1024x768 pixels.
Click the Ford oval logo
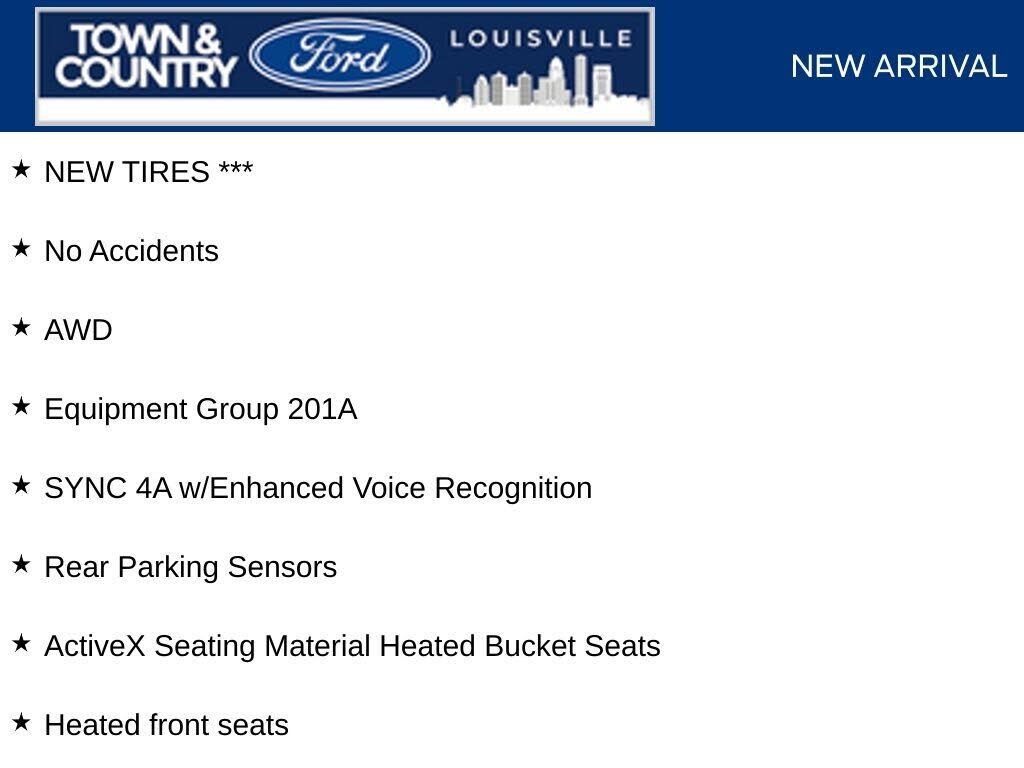(340, 55)
